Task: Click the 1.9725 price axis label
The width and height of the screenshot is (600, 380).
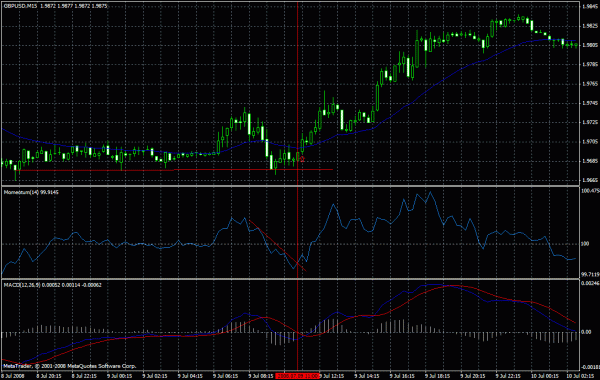Action: [590, 122]
